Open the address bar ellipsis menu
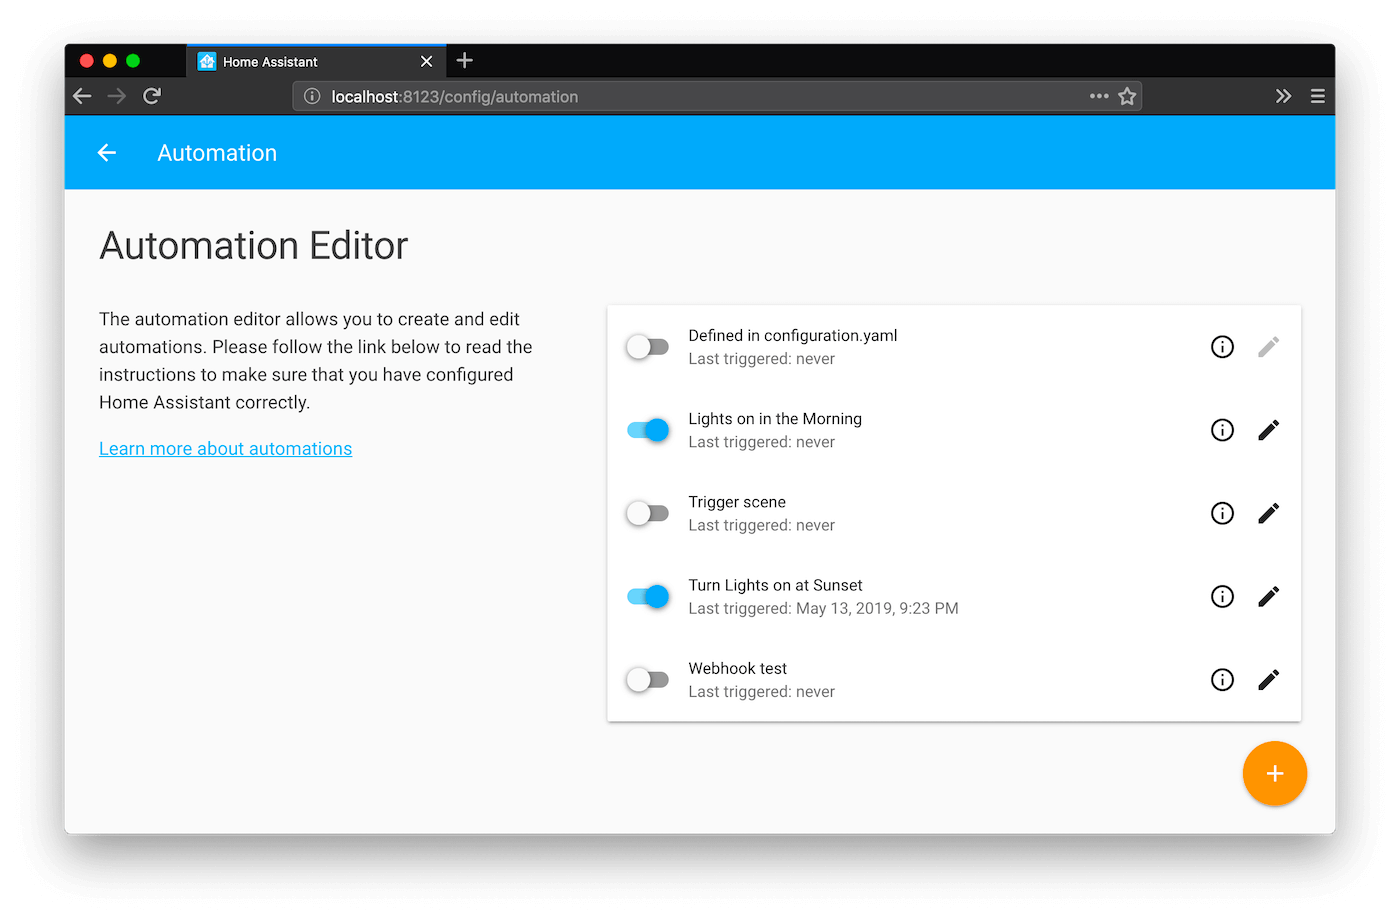The width and height of the screenshot is (1400, 919). (1098, 95)
